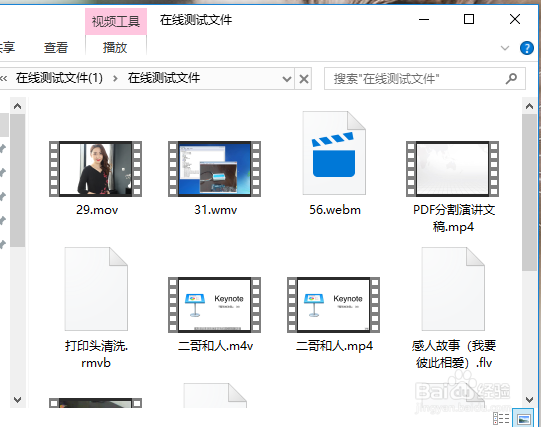Expand the ribbon with the chevron arrow
Viewport: 541px width, 427px height.
tap(505, 48)
